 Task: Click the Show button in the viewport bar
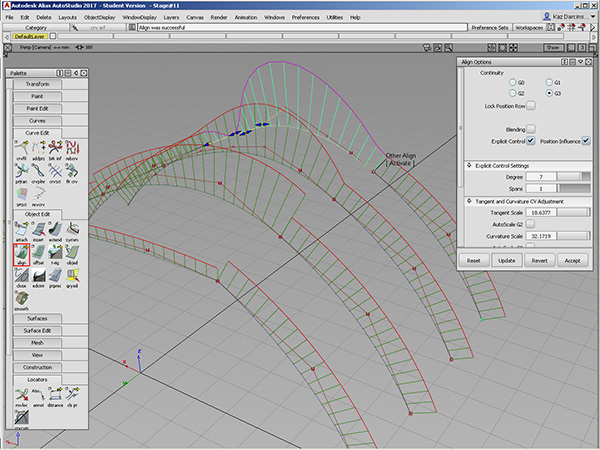coord(553,47)
